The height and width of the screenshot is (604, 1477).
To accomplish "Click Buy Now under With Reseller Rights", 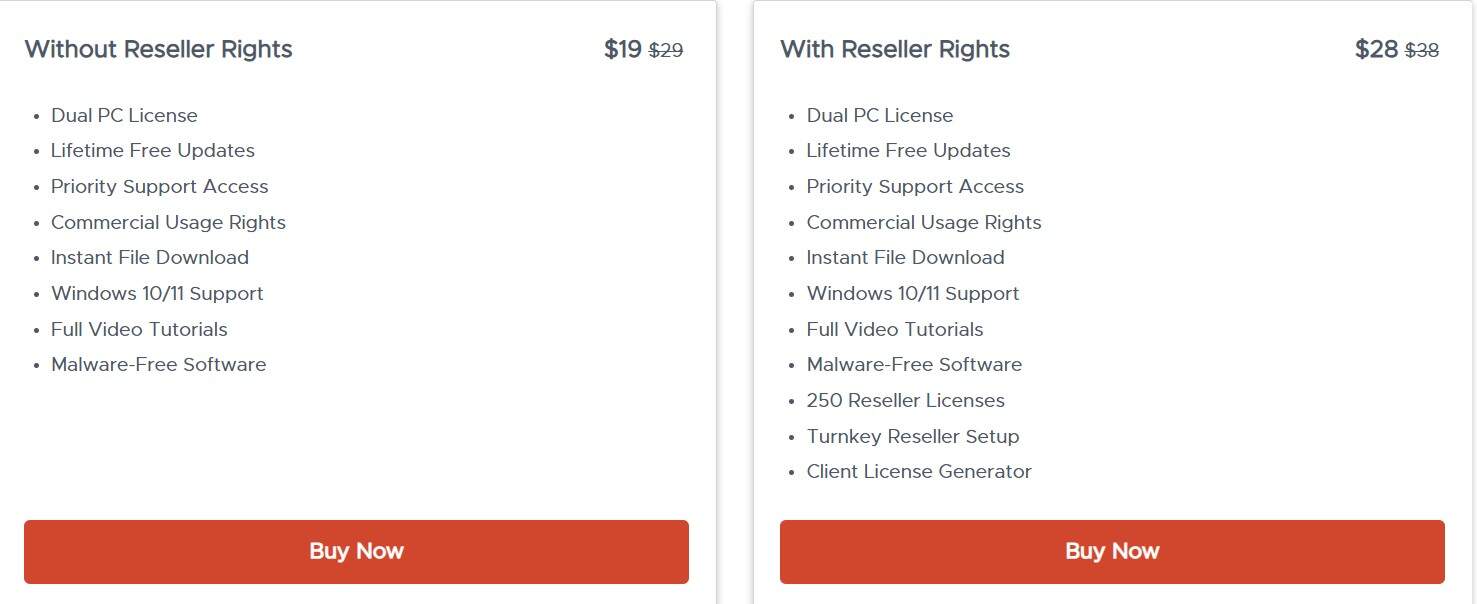I will 1111,551.
